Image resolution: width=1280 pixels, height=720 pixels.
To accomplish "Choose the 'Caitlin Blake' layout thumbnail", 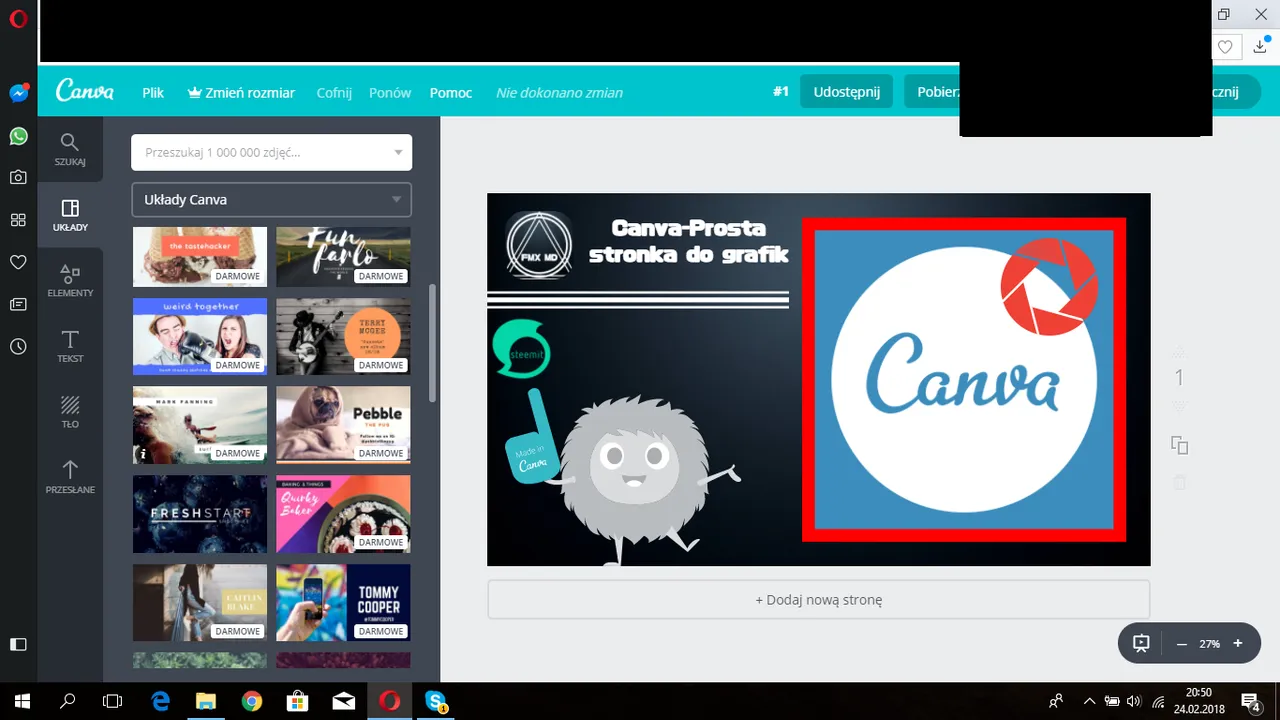I will click(x=200, y=602).
